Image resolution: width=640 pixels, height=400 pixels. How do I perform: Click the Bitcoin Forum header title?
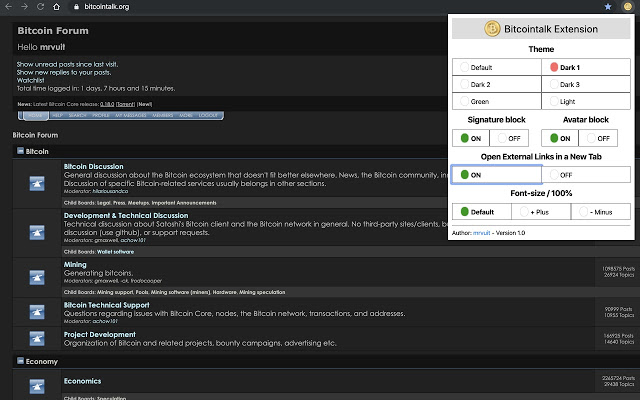click(x=53, y=31)
